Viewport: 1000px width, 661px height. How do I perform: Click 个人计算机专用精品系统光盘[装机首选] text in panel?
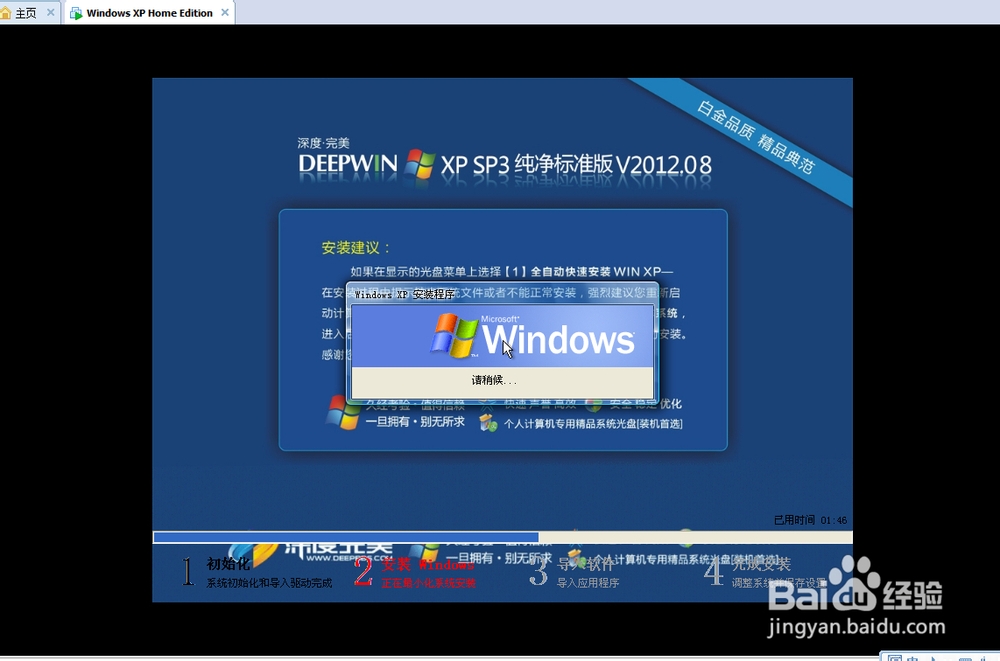click(x=593, y=424)
